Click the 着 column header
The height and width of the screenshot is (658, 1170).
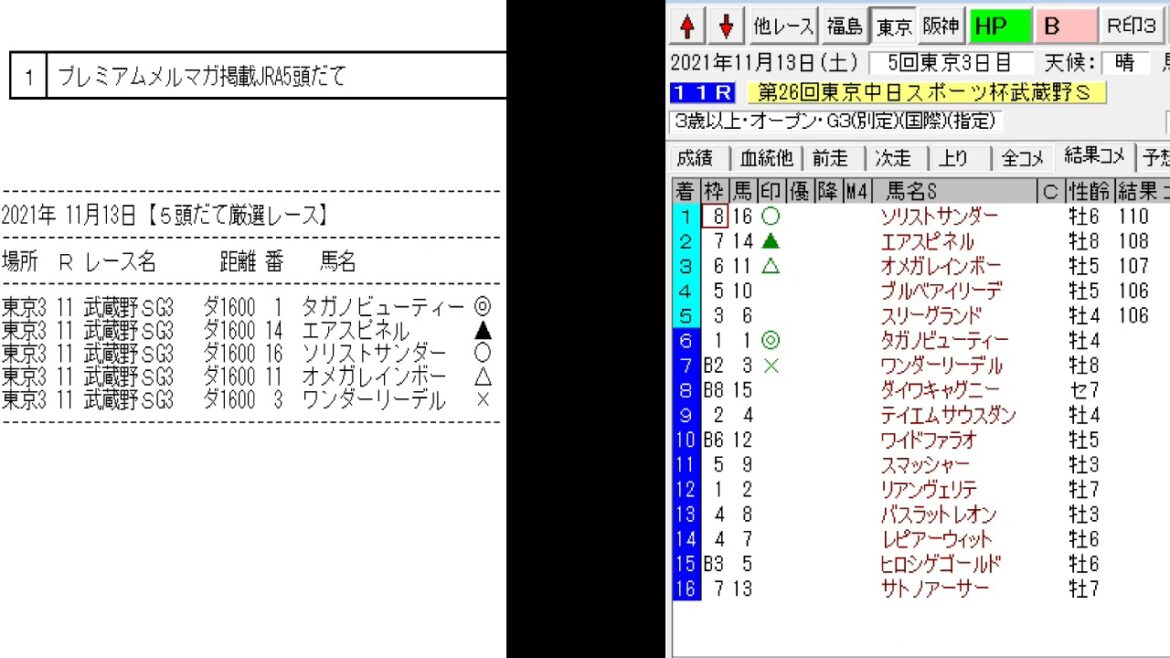pos(684,189)
